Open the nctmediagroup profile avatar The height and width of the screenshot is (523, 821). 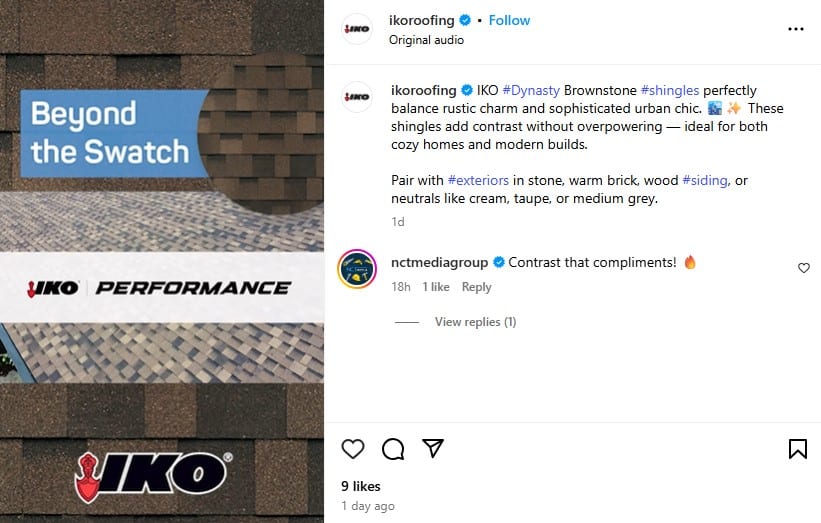coord(357,269)
